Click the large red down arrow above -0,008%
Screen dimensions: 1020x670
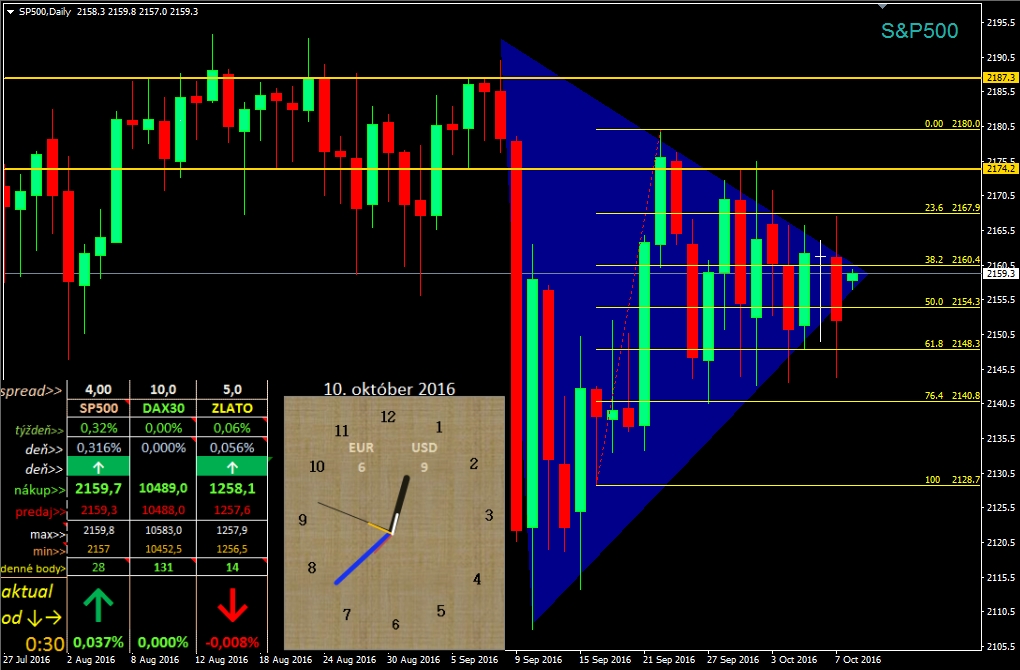[x=232, y=608]
